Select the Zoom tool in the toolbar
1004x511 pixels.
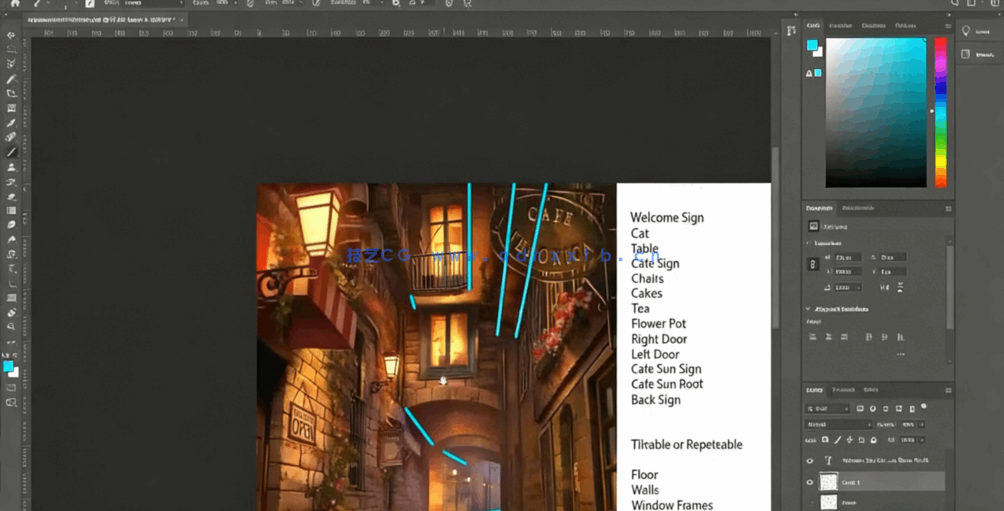(x=11, y=327)
